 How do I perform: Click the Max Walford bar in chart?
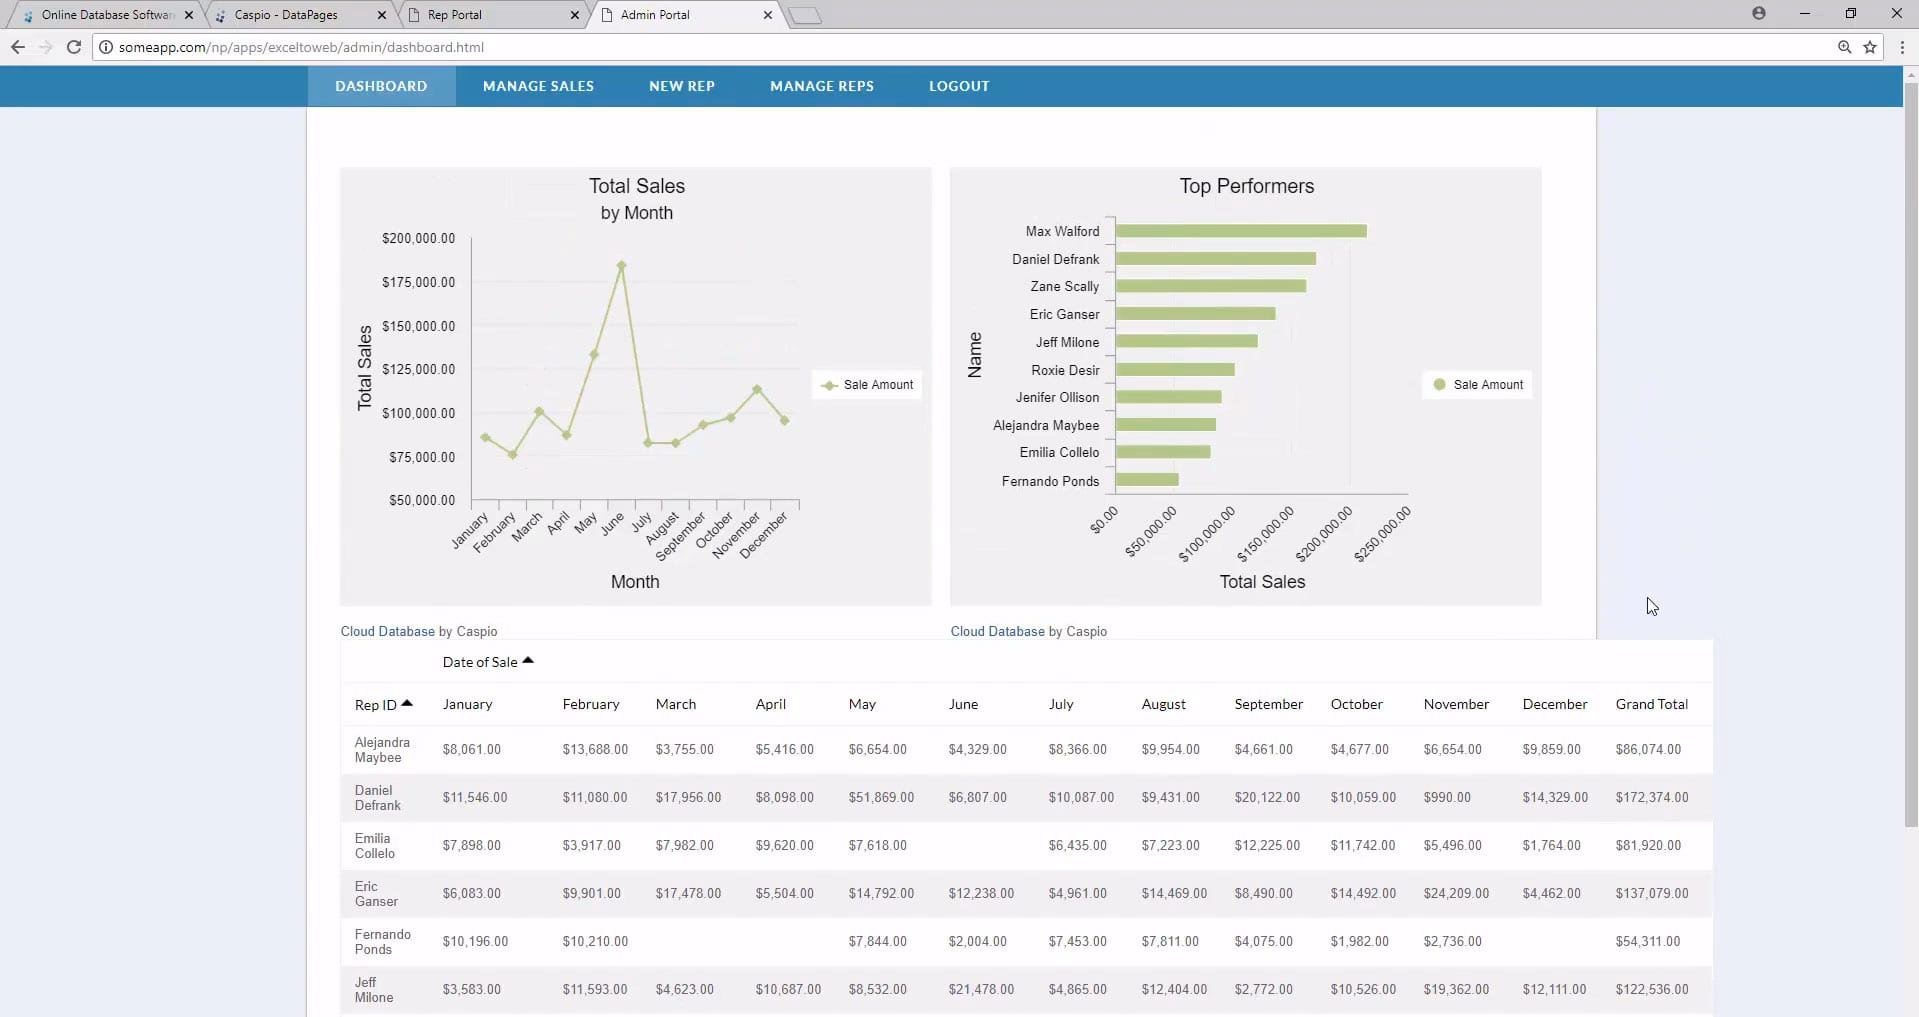tap(1240, 231)
